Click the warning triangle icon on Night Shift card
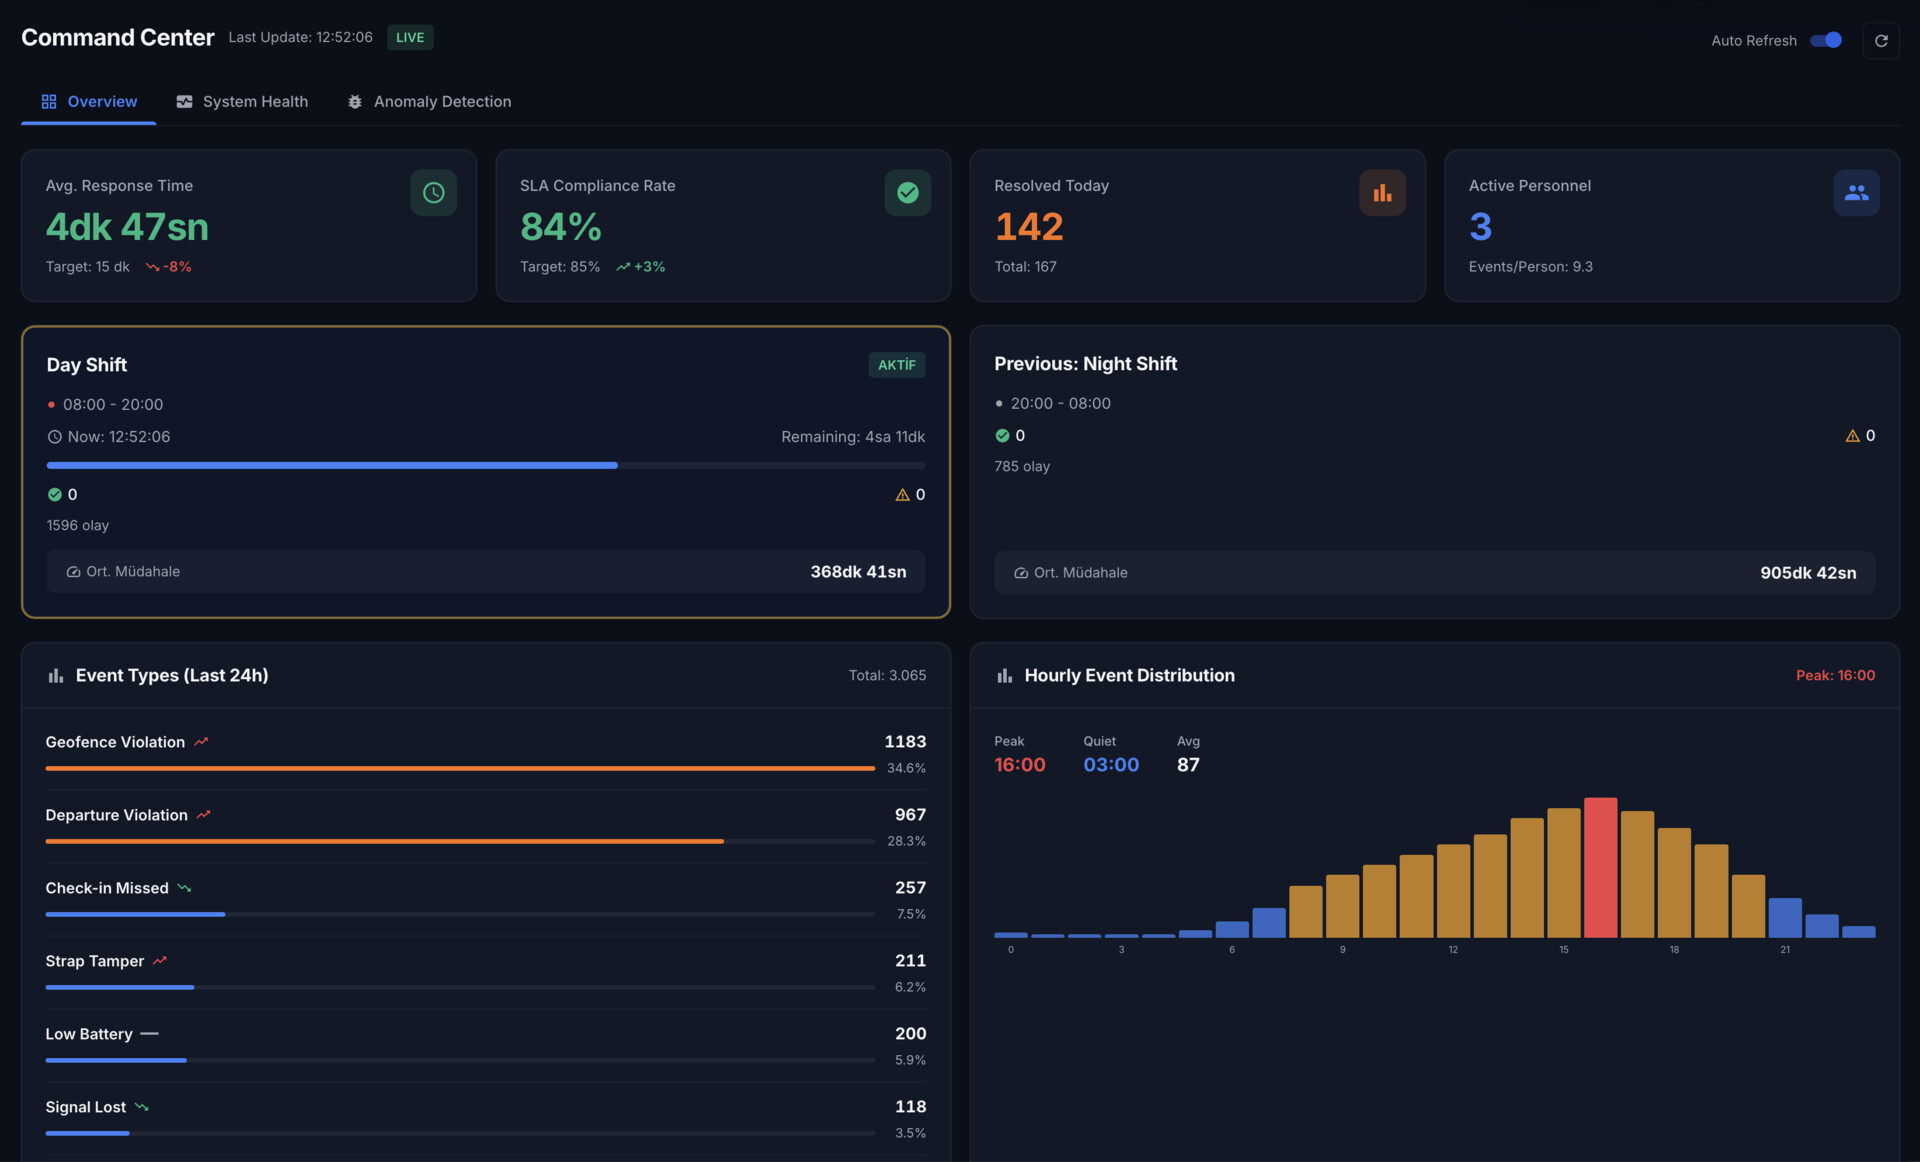The image size is (1920, 1162). (1851, 435)
